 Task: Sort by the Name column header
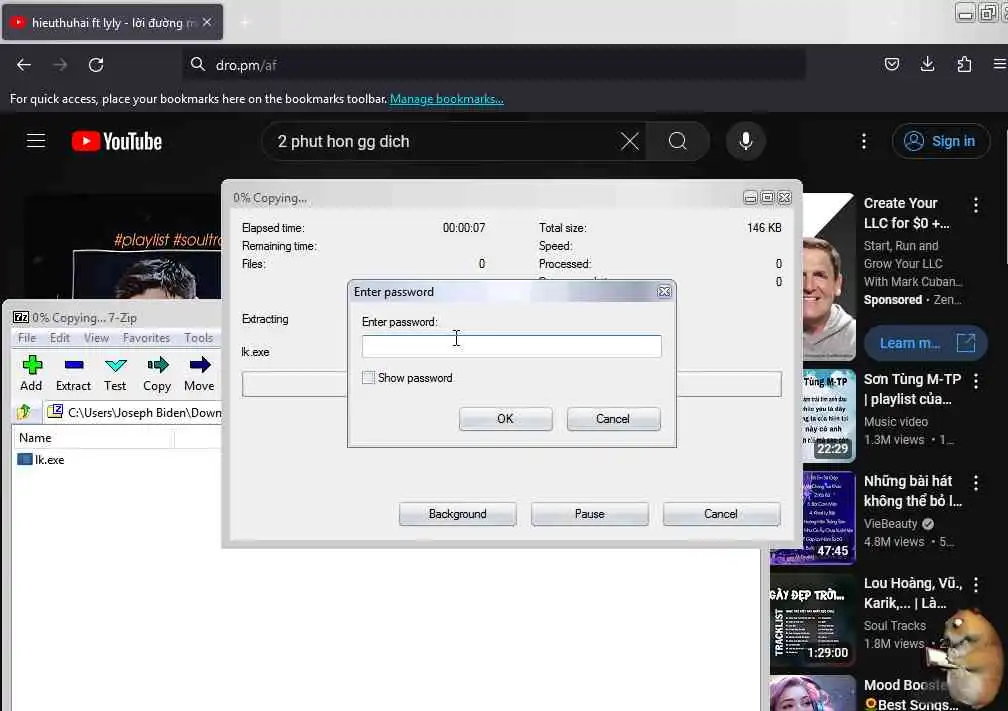tap(93, 438)
